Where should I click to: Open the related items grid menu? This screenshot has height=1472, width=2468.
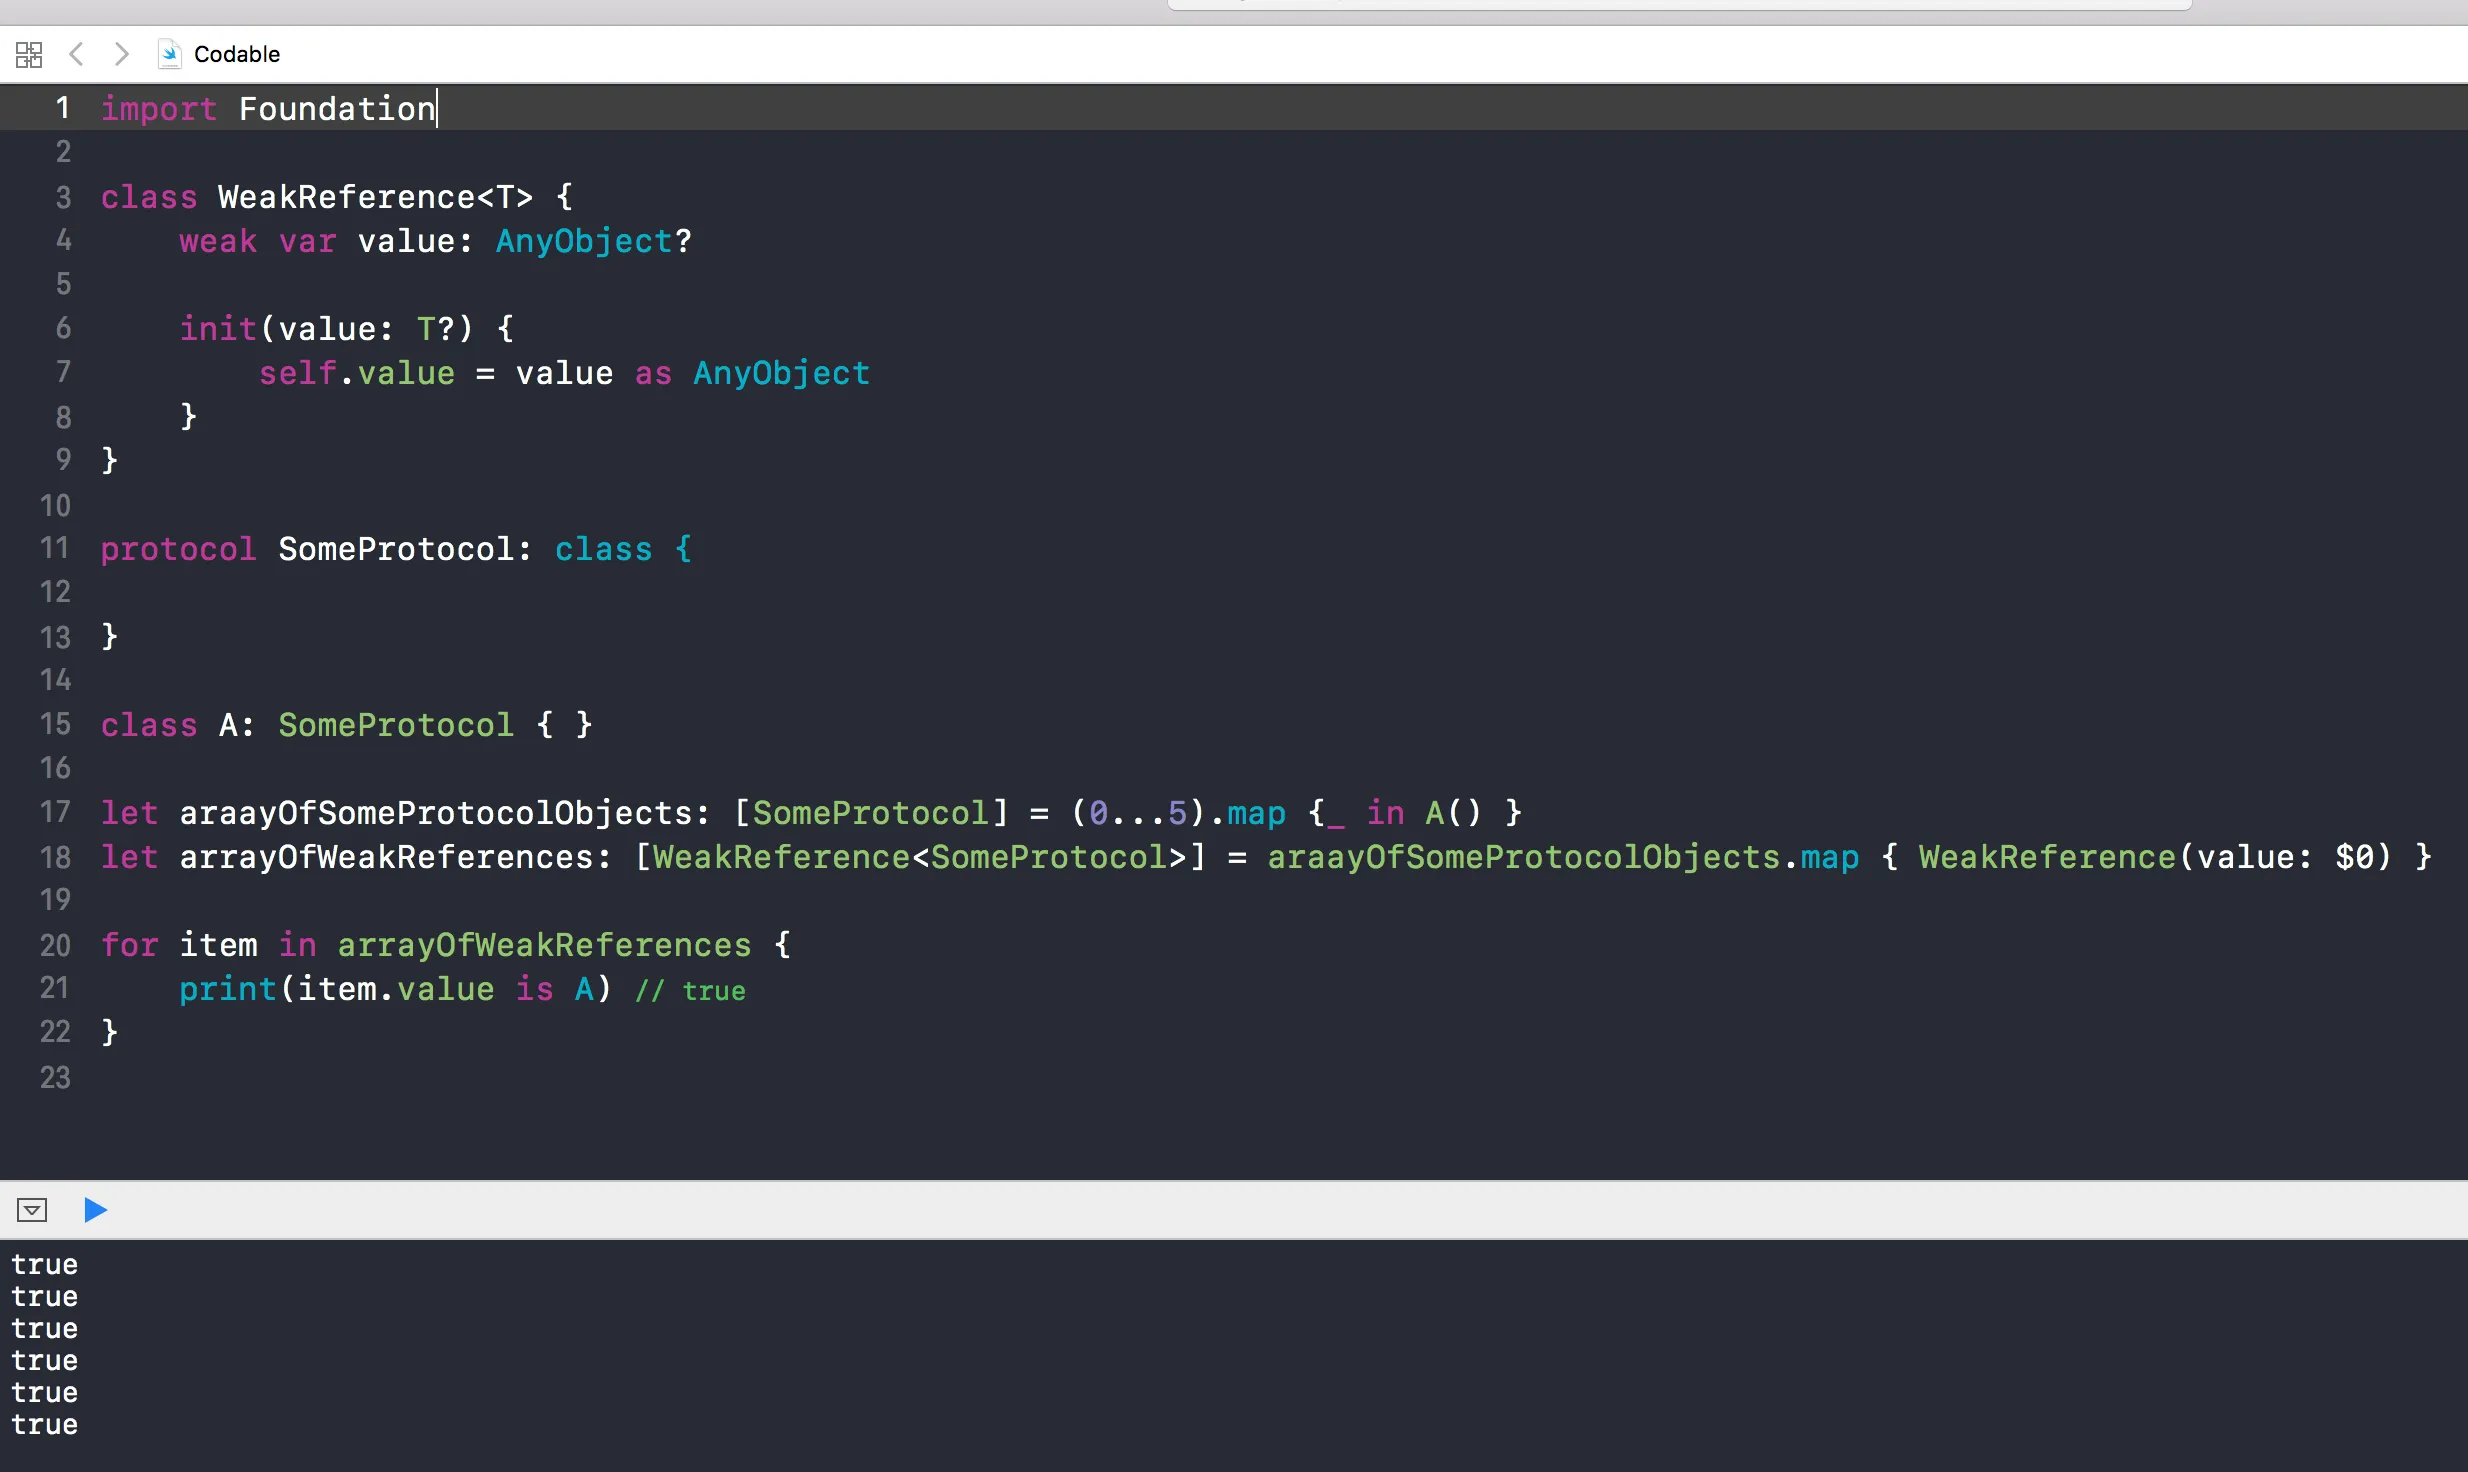point(29,54)
